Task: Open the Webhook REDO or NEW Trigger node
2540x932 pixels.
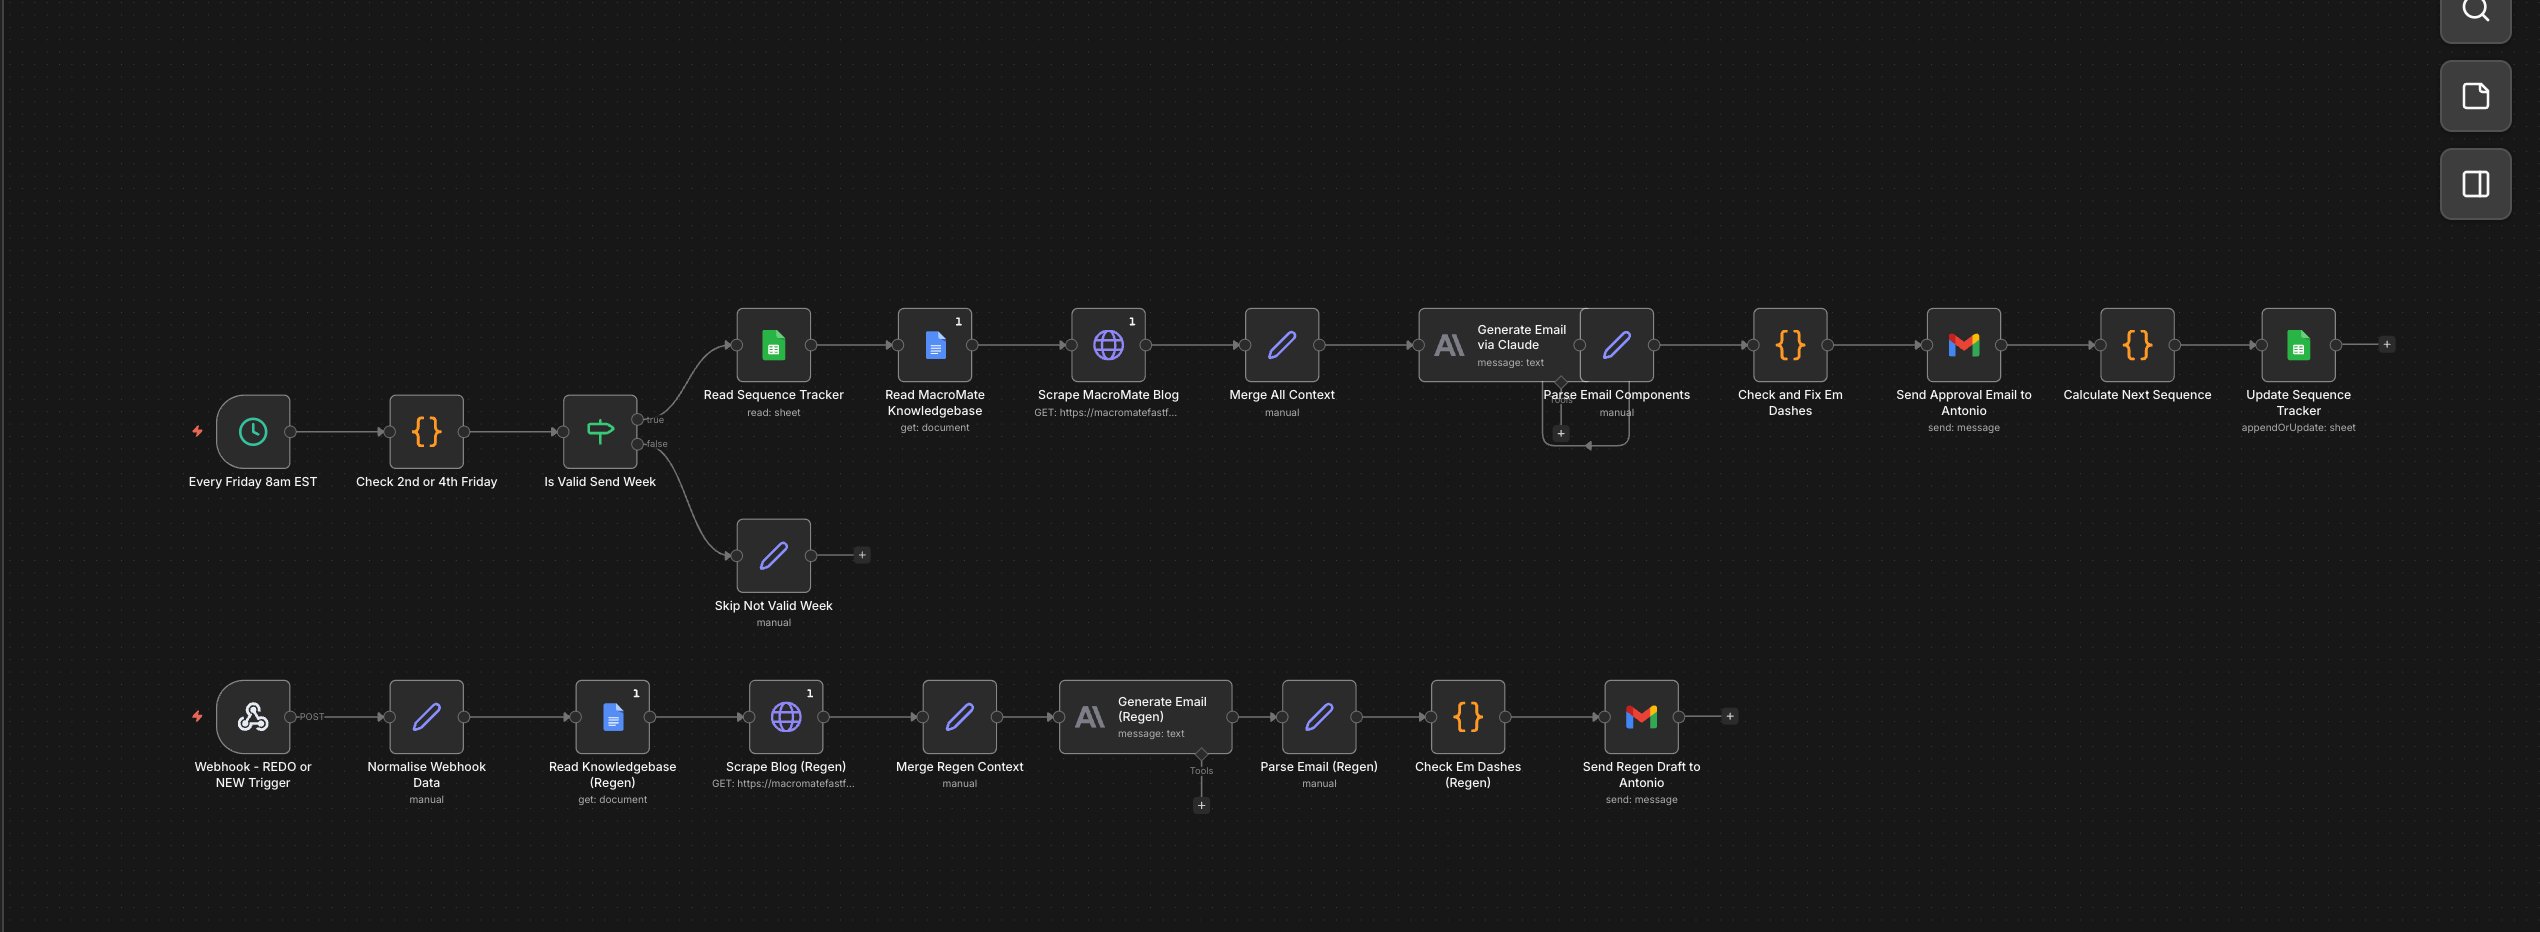Action: pos(253,717)
